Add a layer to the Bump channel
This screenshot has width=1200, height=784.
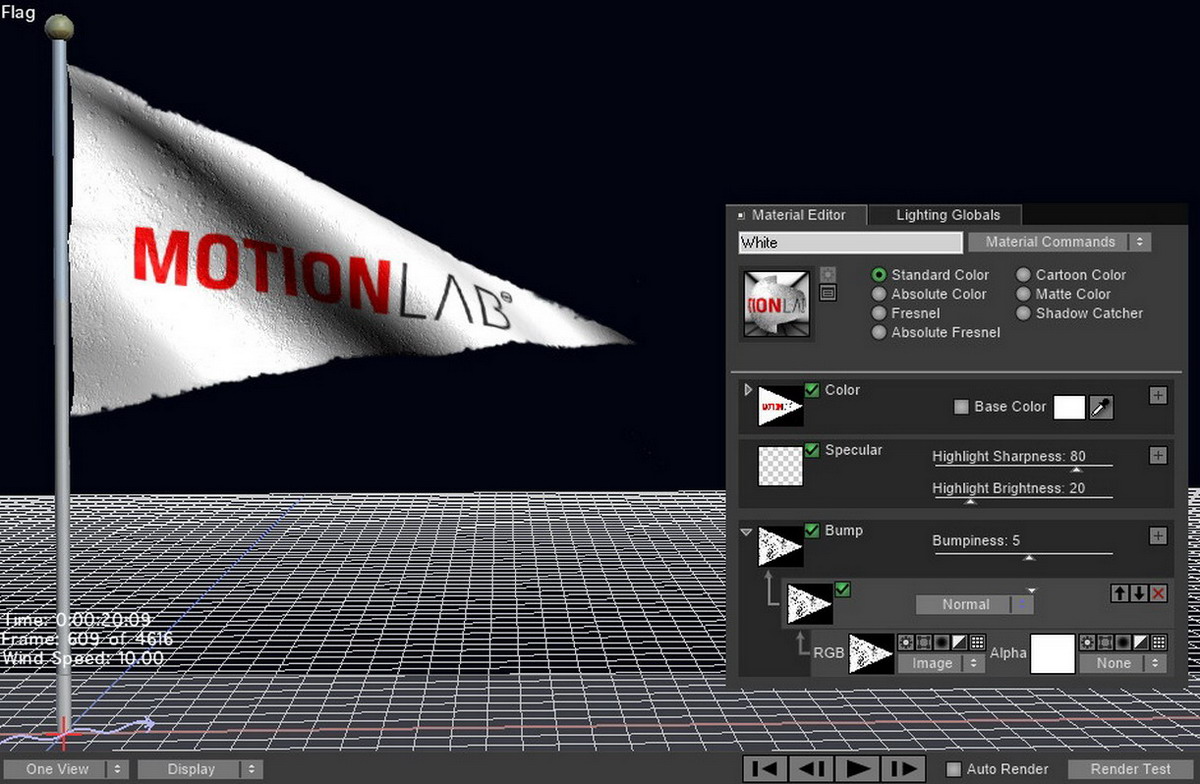tap(1158, 536)
